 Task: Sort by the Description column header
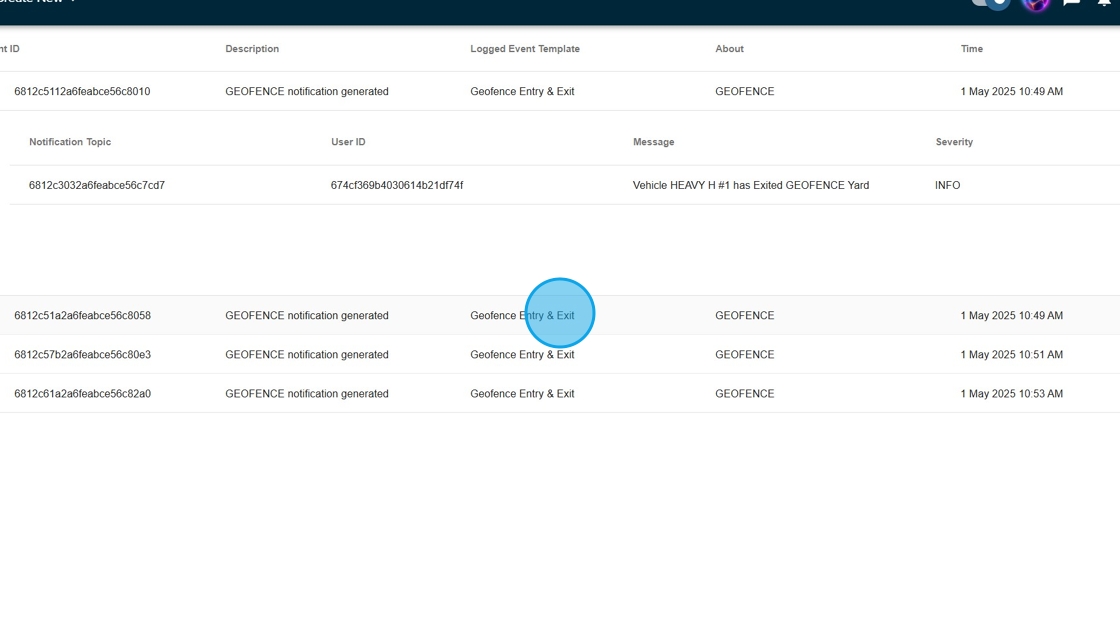coord(252,49)
